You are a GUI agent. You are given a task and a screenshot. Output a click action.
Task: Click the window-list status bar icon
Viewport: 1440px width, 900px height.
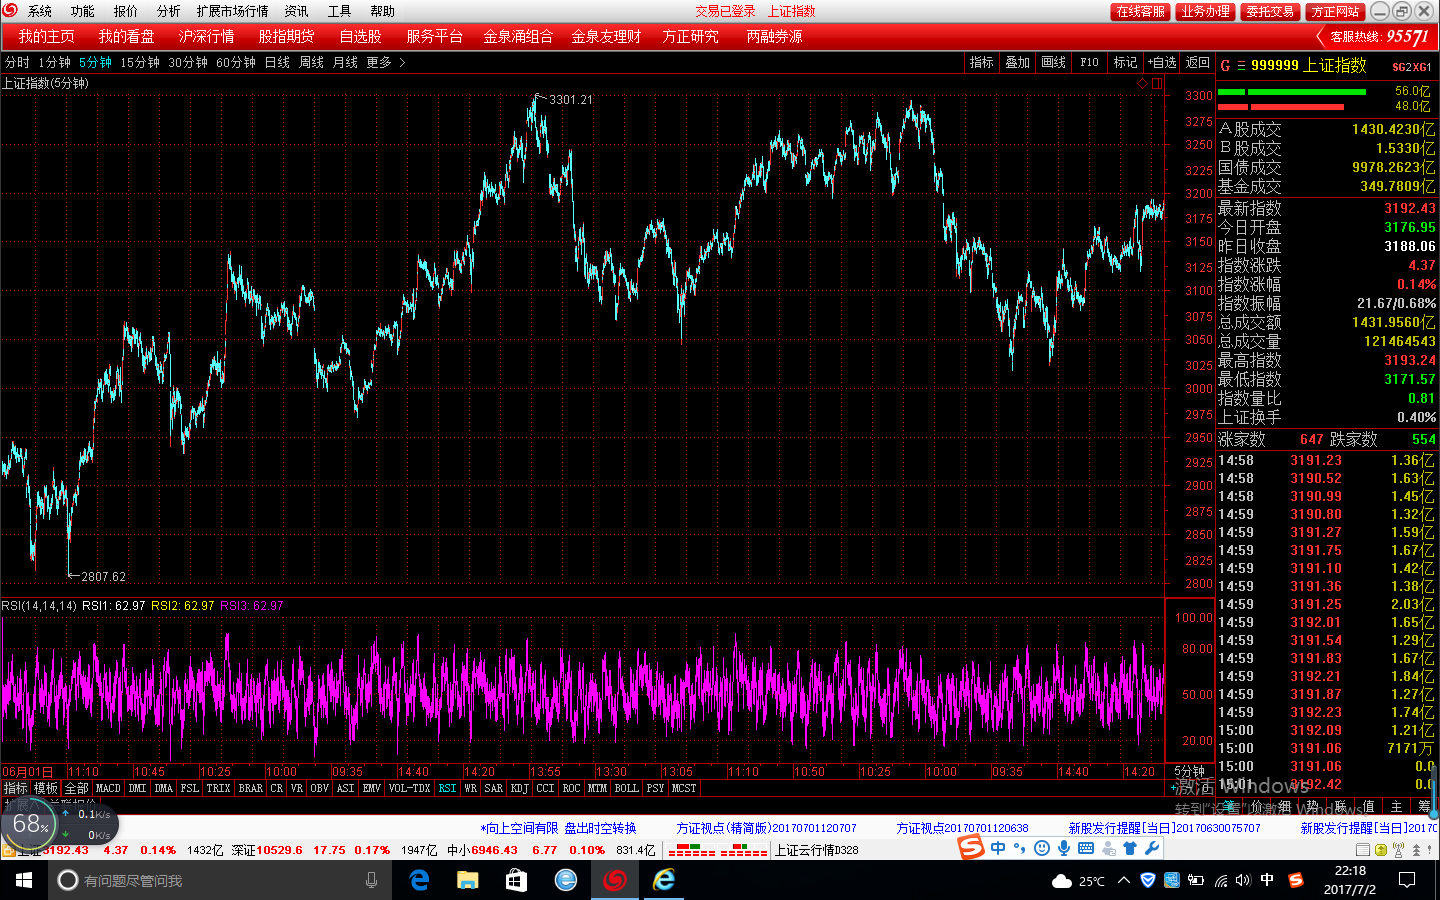tap(1363, 850)
